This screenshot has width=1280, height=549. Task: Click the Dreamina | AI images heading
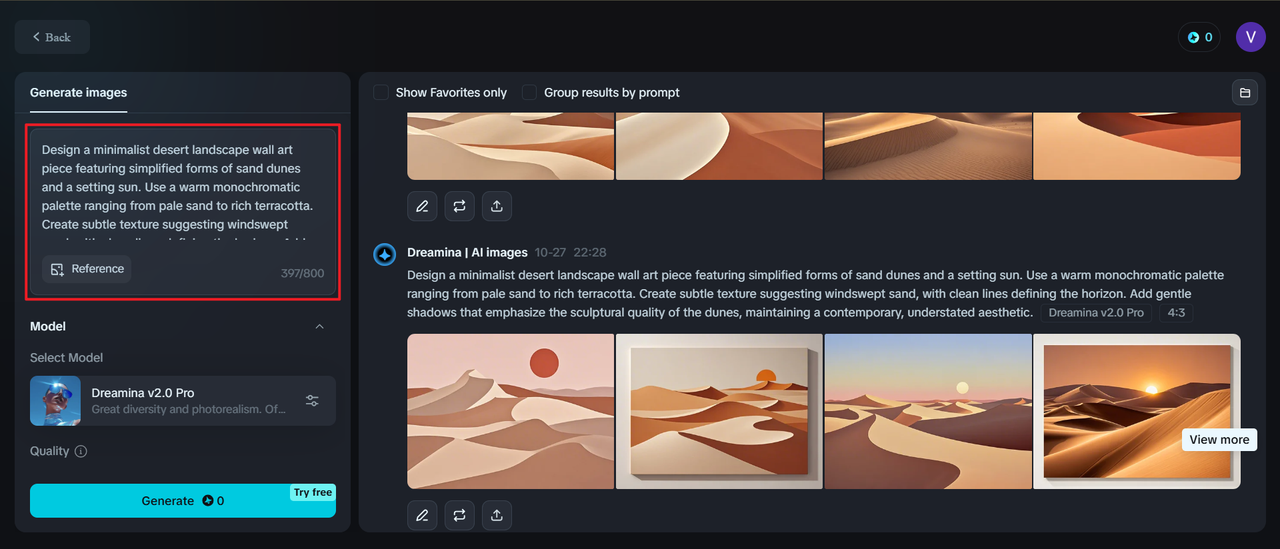pyautogui.click(x=467, y=252)
